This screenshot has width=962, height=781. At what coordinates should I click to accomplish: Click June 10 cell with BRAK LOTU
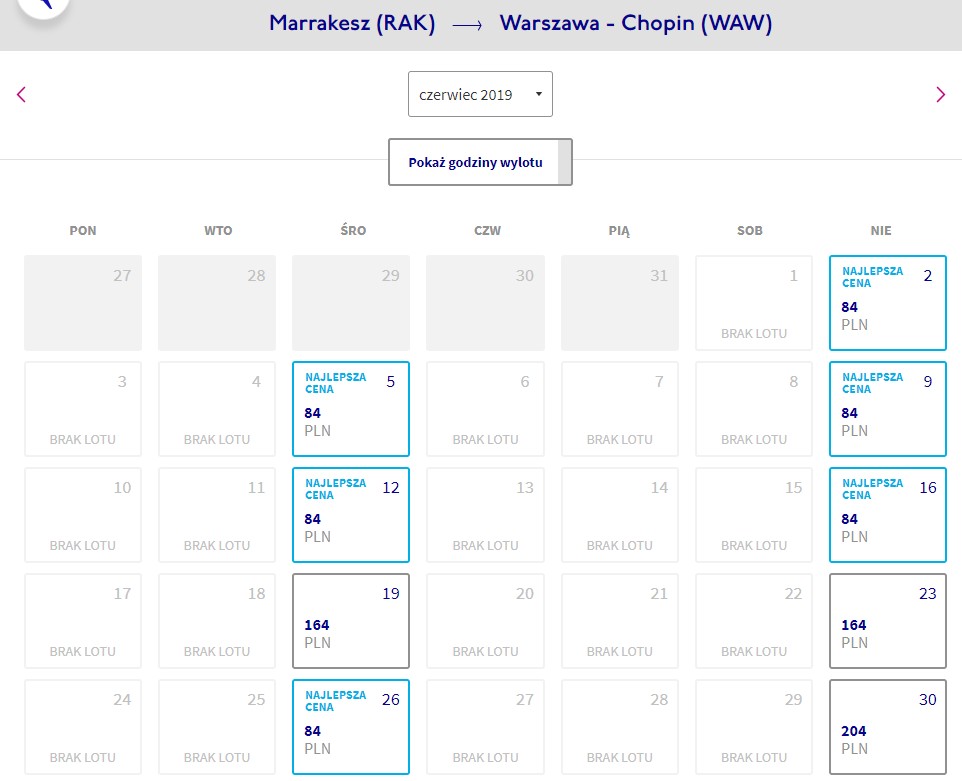click(83, 515)
